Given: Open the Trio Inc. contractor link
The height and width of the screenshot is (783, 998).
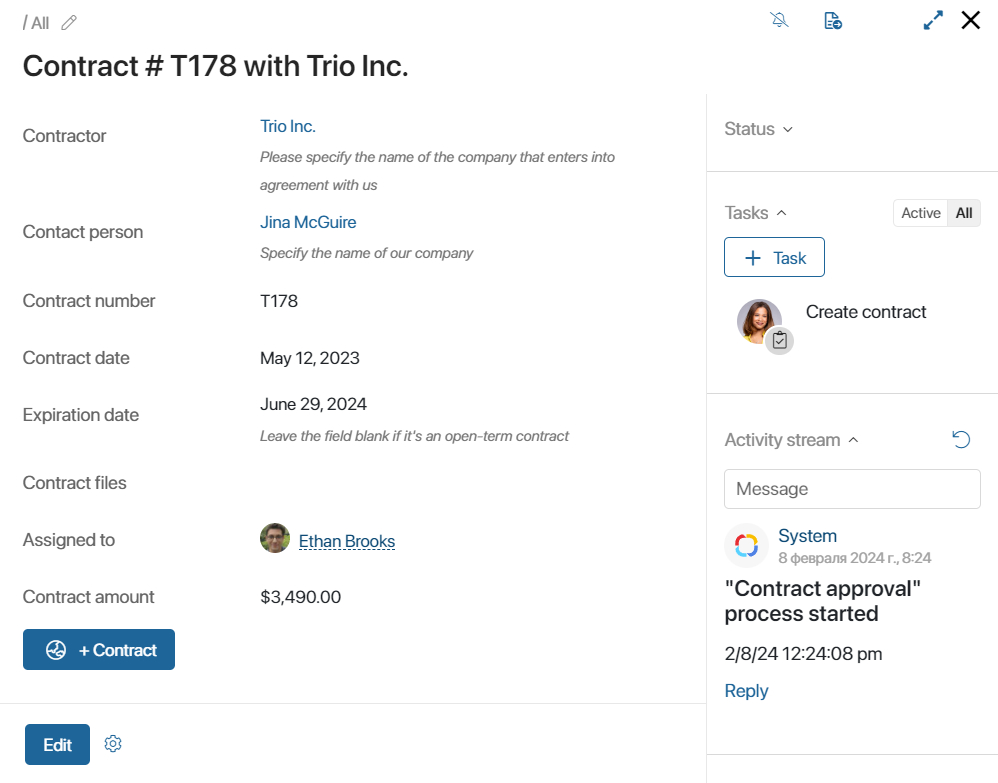Looking at the screenshot, I should pyautogui.click(x=288, y=126).
